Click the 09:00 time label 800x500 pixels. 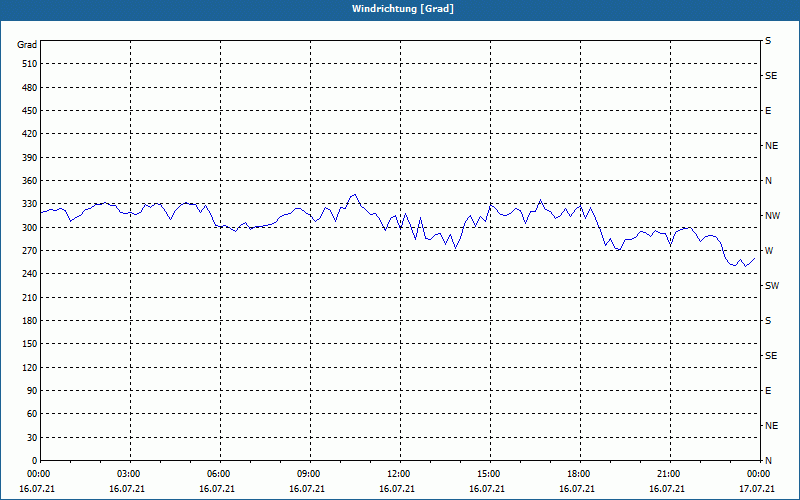[307, 474]
